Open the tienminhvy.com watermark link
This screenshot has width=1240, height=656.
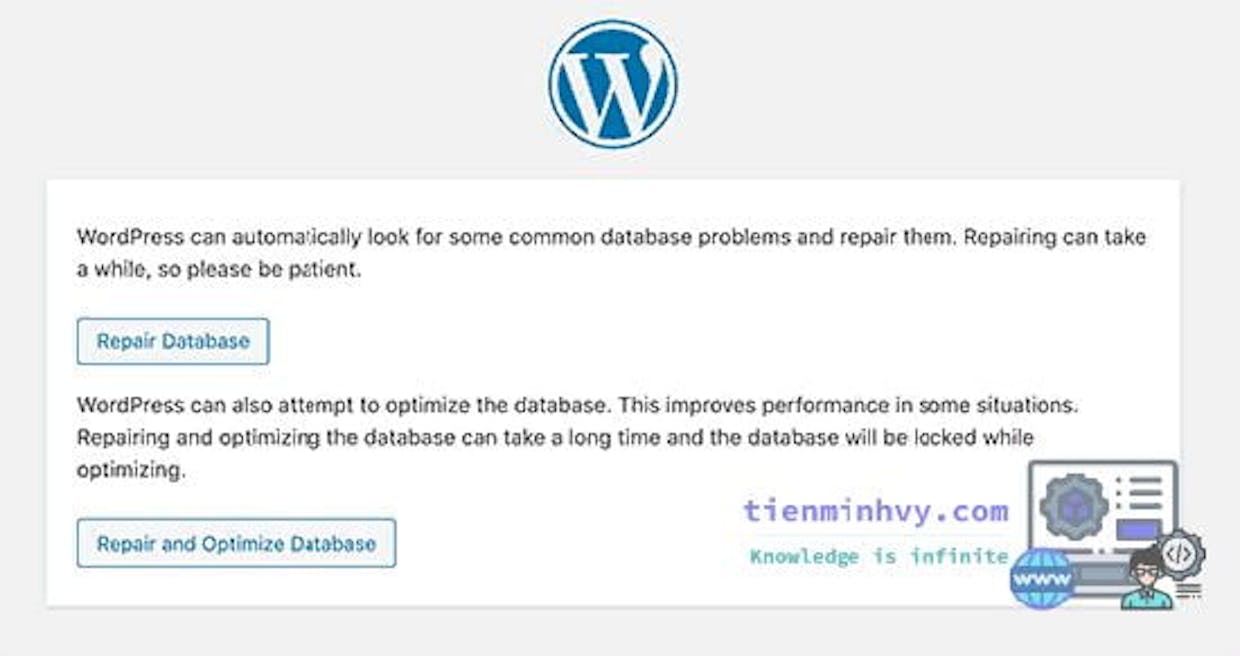(875, 511)
